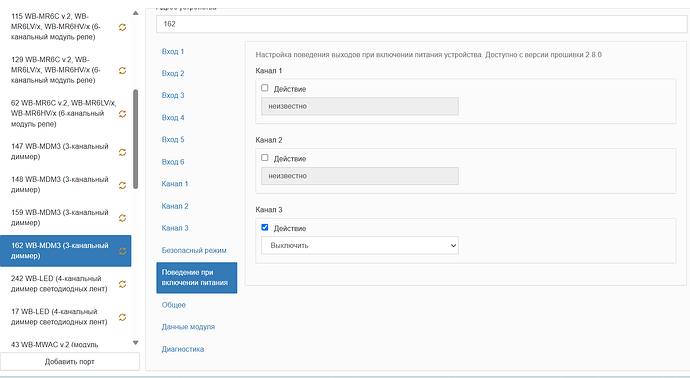Click refresh icon for 147 WB-MDM3

[x=122, y=152]
